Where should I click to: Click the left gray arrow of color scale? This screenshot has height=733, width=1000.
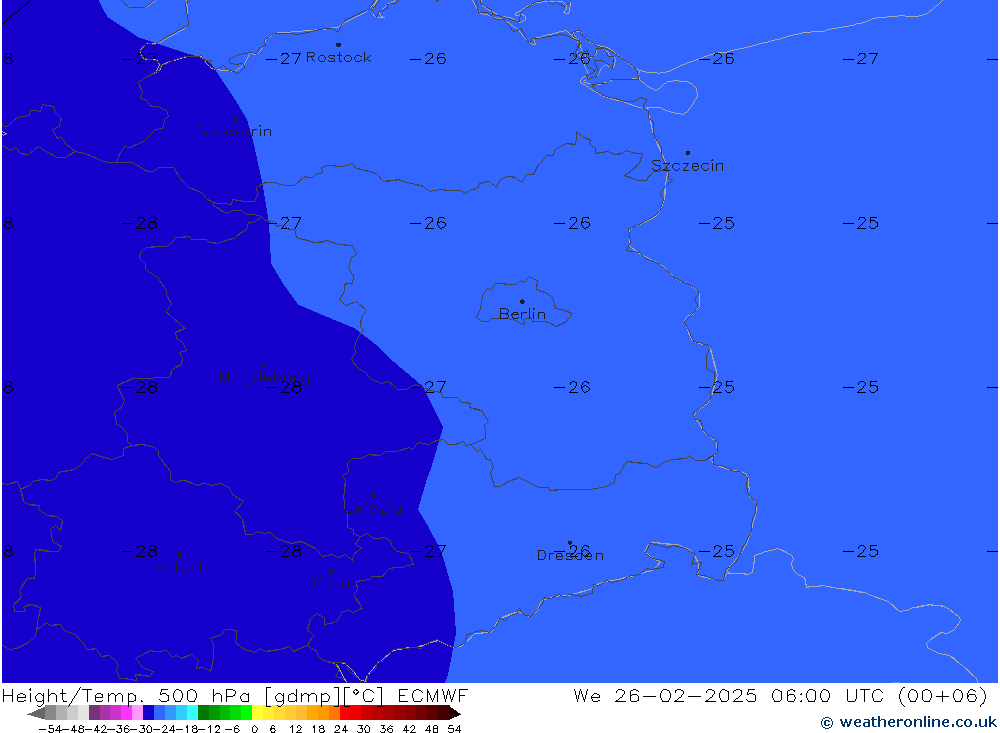coord(36,713)
